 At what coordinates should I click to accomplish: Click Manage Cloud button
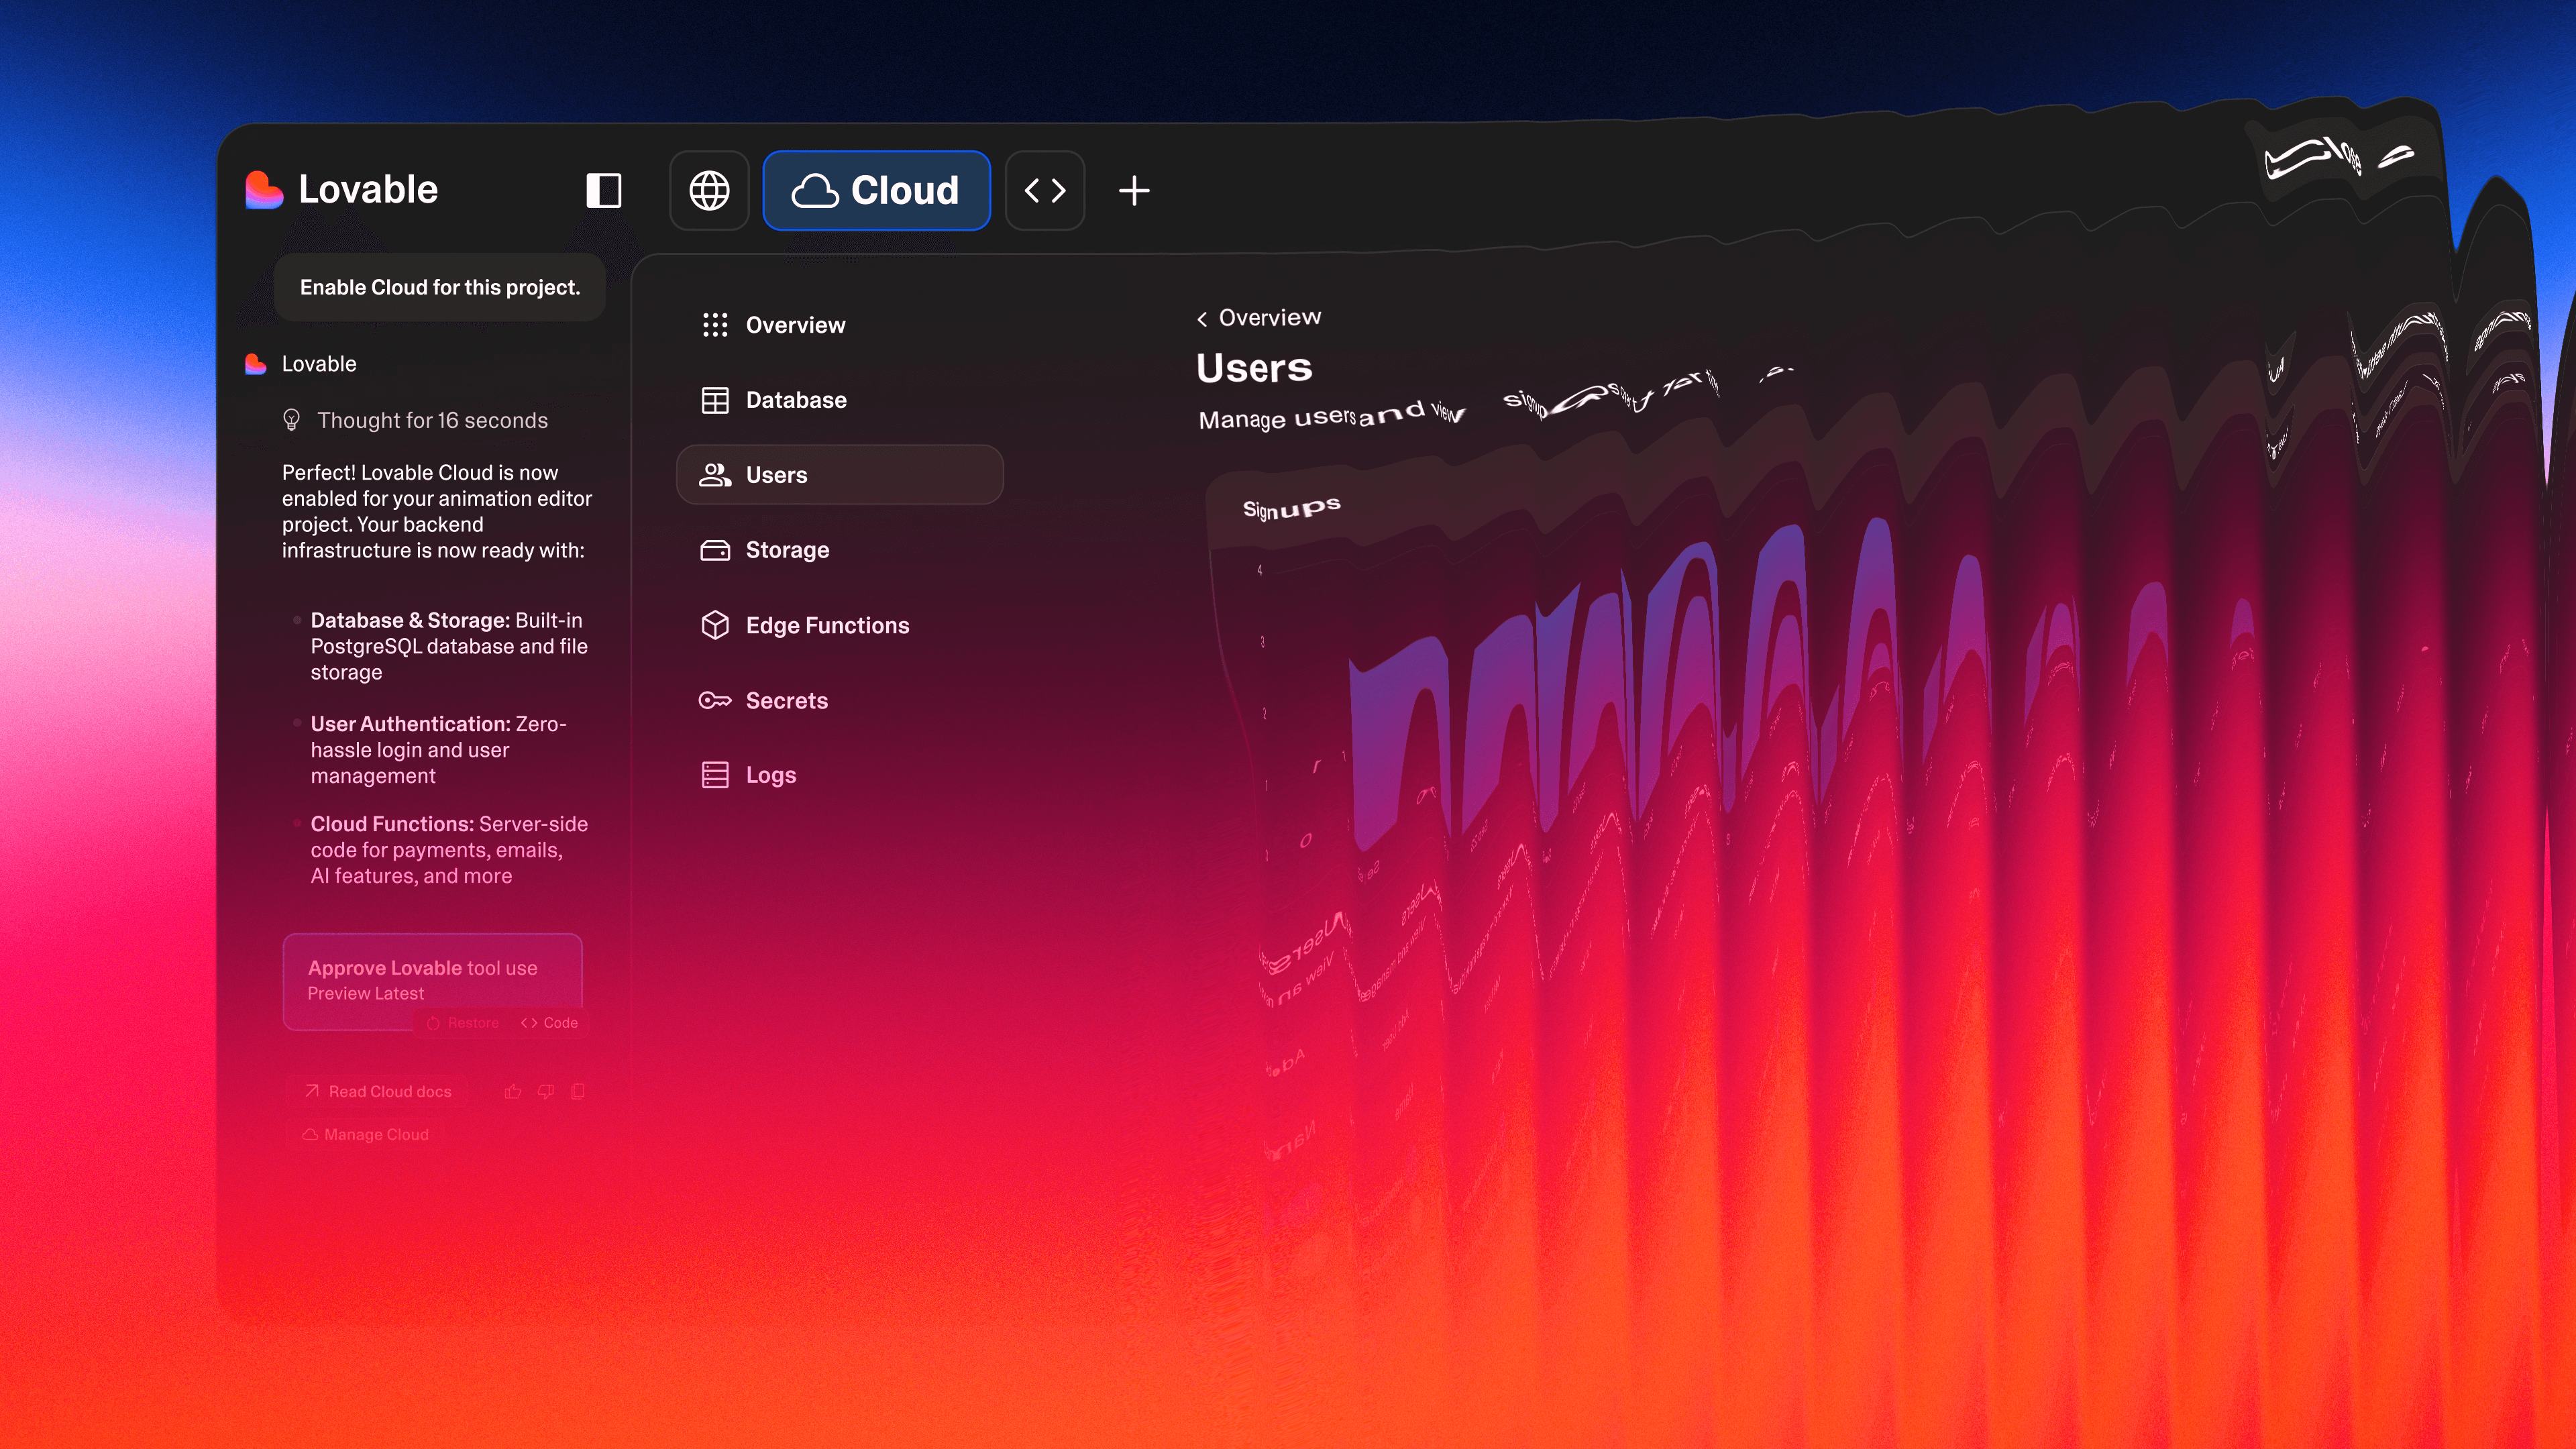[x=366, y=1134]
